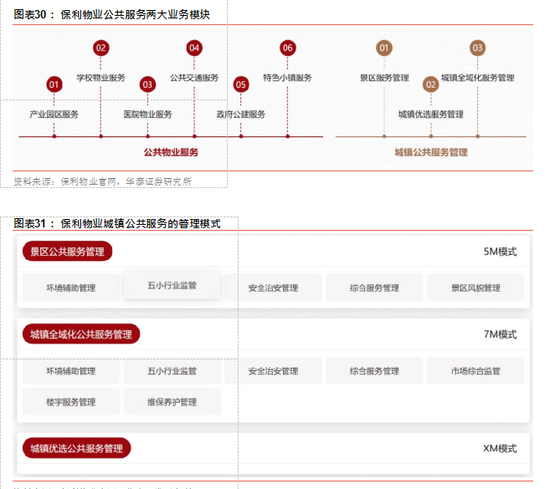Select the red 03 marker for 医院物业服务

pyautogui.click(x=147, y=85)
